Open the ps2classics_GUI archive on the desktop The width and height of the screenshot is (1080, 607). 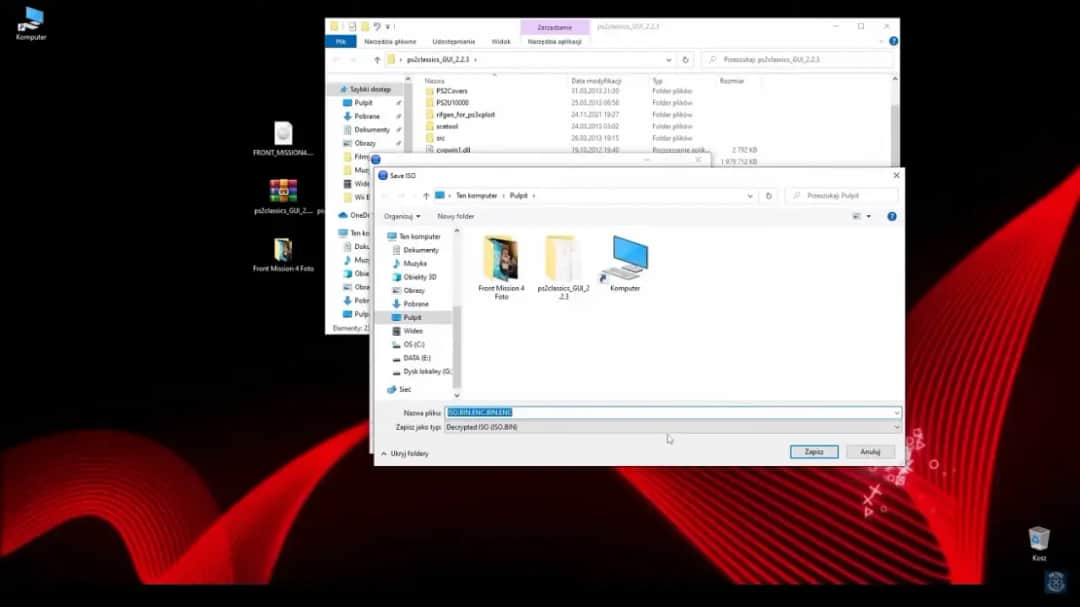tap(284, 190)
